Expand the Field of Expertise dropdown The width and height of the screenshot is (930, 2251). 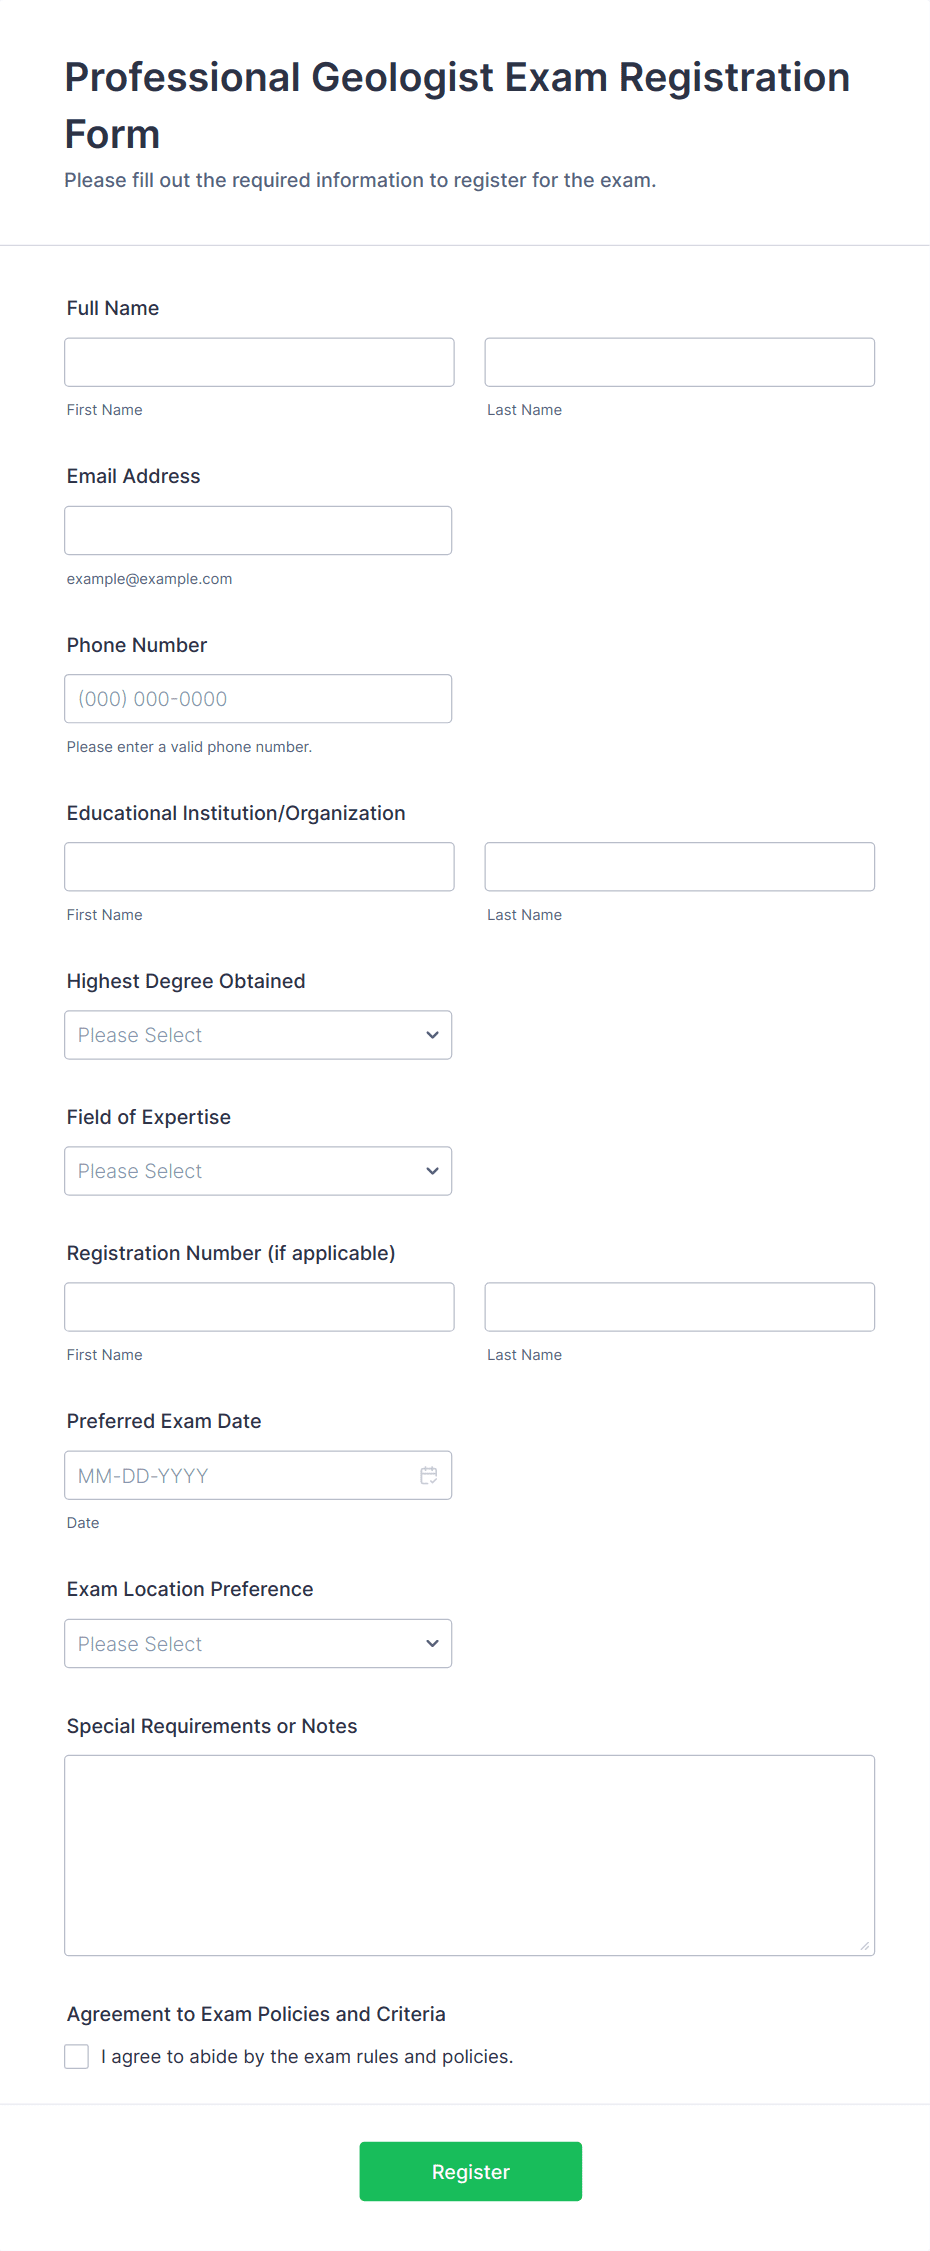(x=257, y=1171)
